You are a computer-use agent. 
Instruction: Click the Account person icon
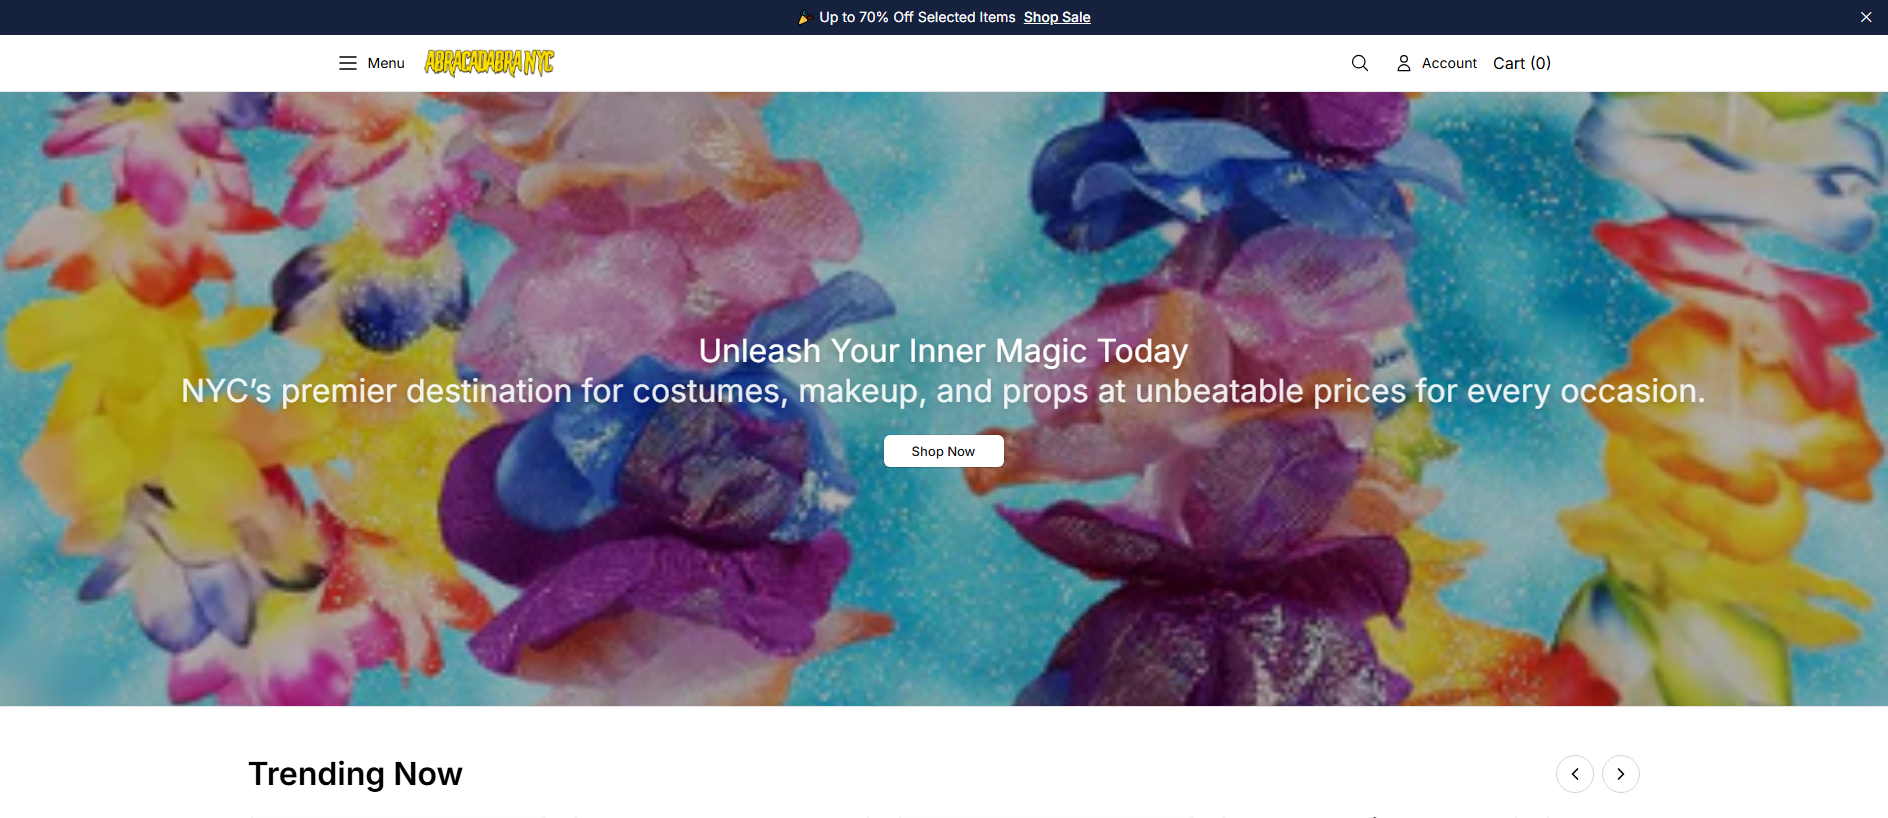1404,63
